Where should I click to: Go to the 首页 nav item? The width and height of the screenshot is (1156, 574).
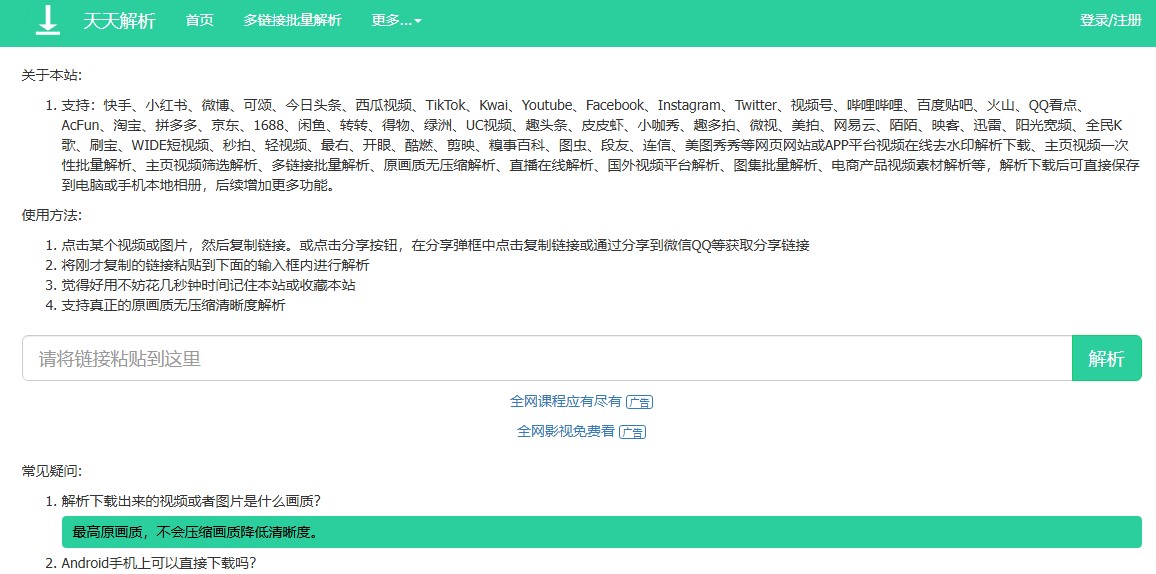pyautogui.click(x=199, y=21)
